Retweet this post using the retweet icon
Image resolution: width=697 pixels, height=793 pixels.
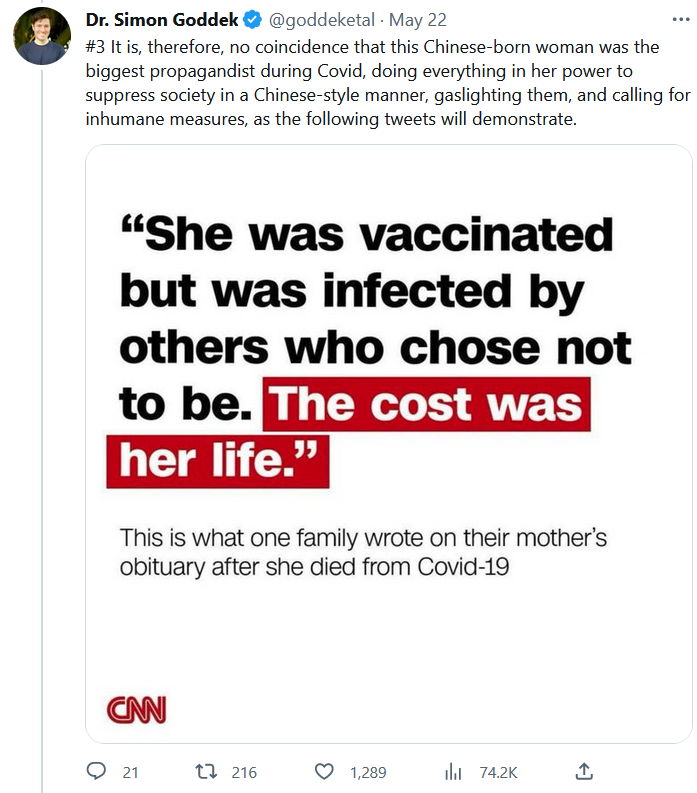click(x=206, y=772)
